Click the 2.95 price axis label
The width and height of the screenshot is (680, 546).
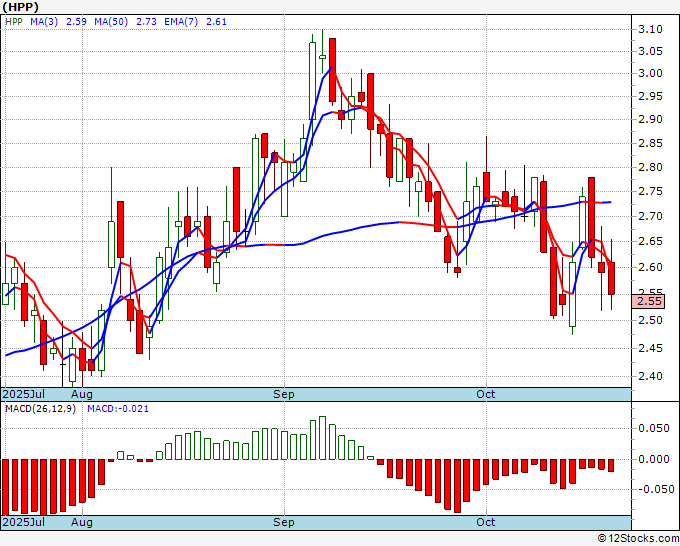pos(651,96)
